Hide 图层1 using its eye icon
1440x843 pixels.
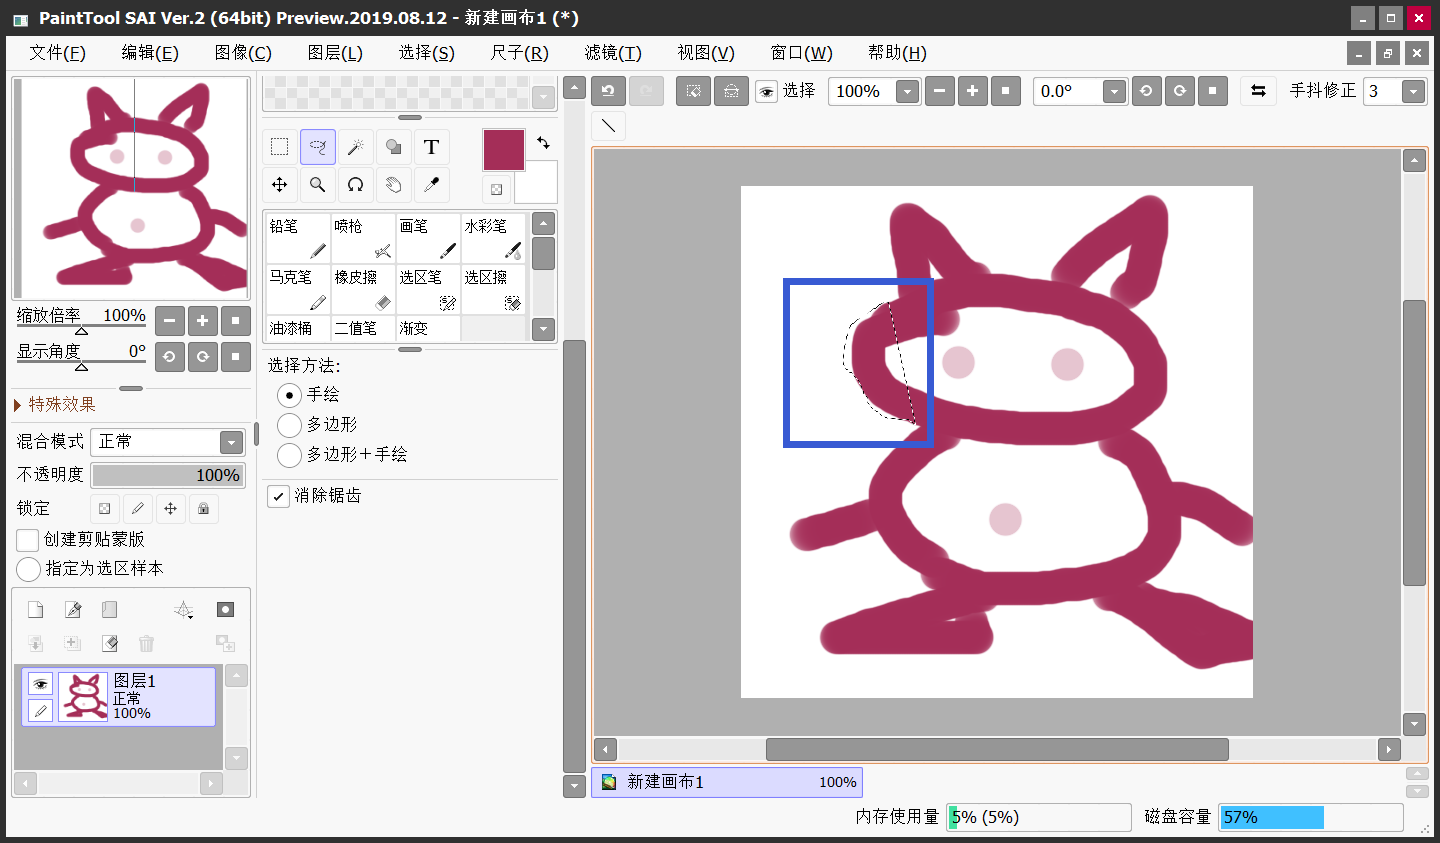pyautogui.click(x=40, y=684)
